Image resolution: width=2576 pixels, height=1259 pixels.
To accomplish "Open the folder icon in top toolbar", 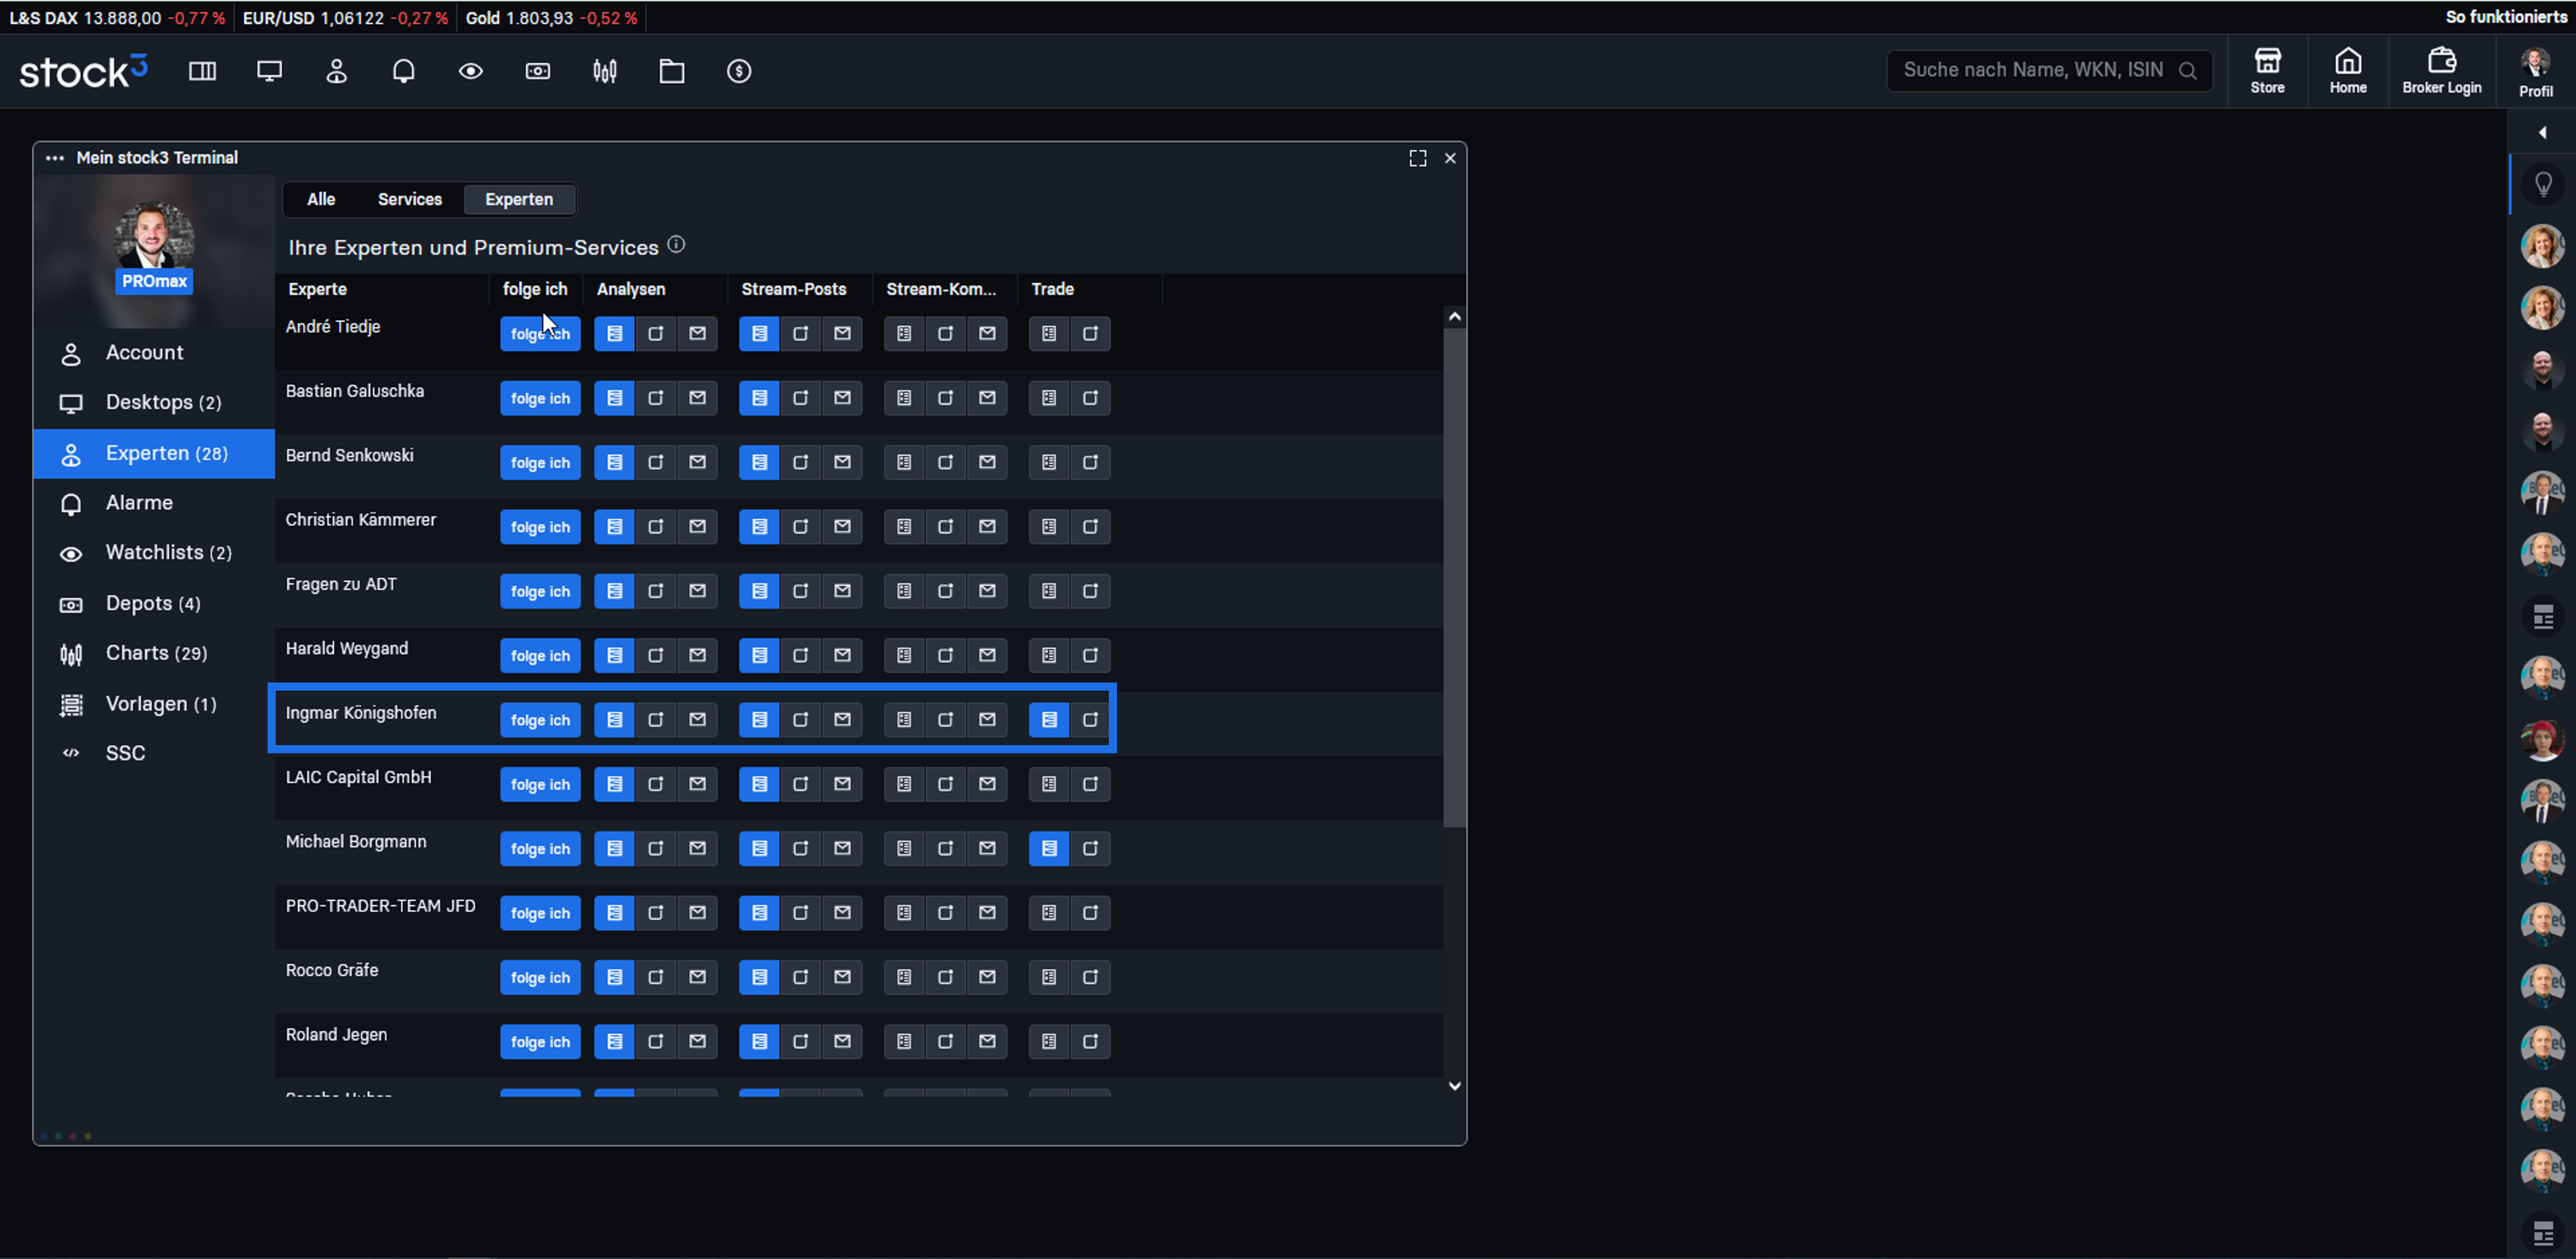I will click(672, 71).
